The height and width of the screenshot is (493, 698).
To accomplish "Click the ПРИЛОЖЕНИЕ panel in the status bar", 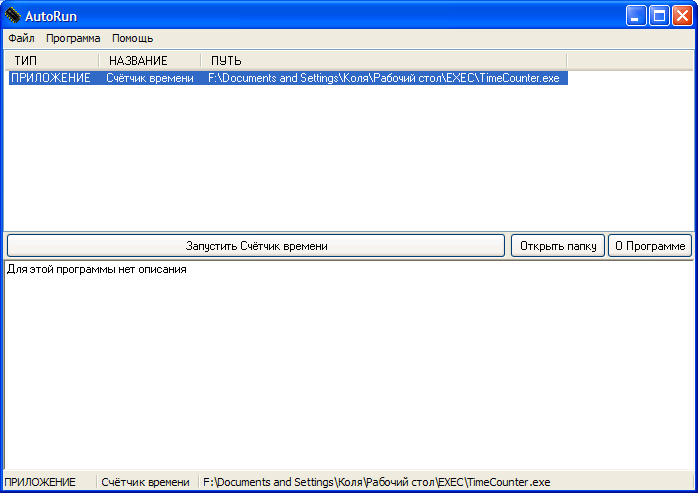I will pos(48,482).
